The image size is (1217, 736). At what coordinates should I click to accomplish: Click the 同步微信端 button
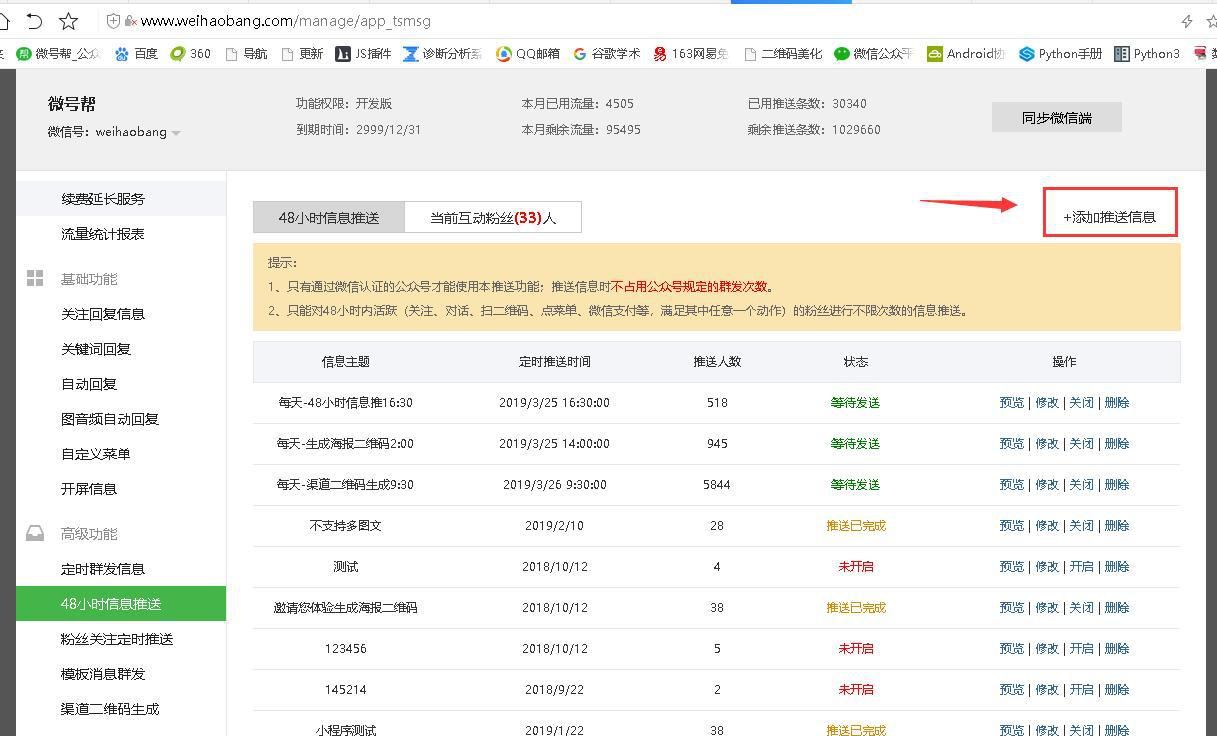click(x=1056, y=117)
